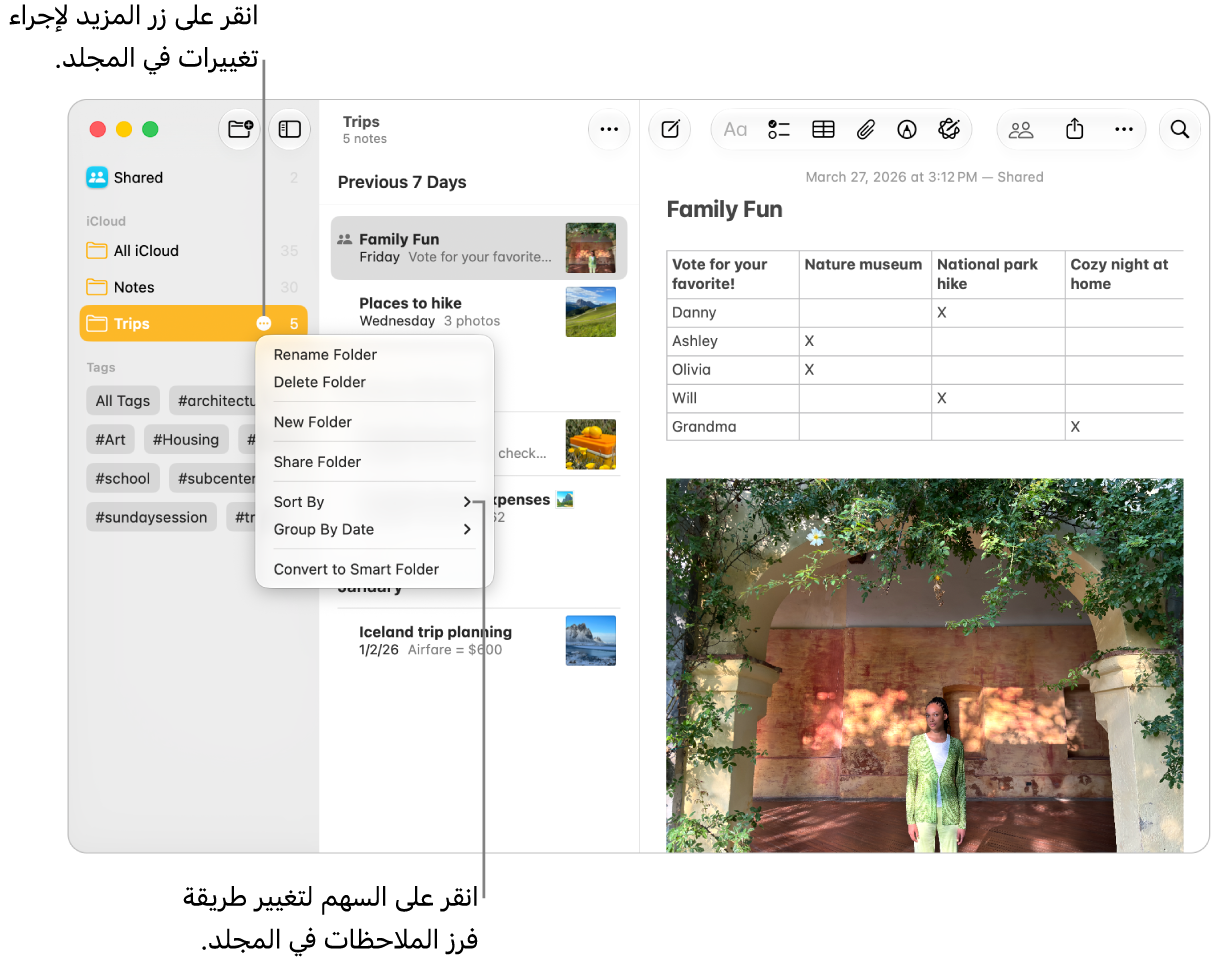Viewport: 1213px width, 963px height.
Task: Expand the Sort By submenu
Action: point(374,502)
